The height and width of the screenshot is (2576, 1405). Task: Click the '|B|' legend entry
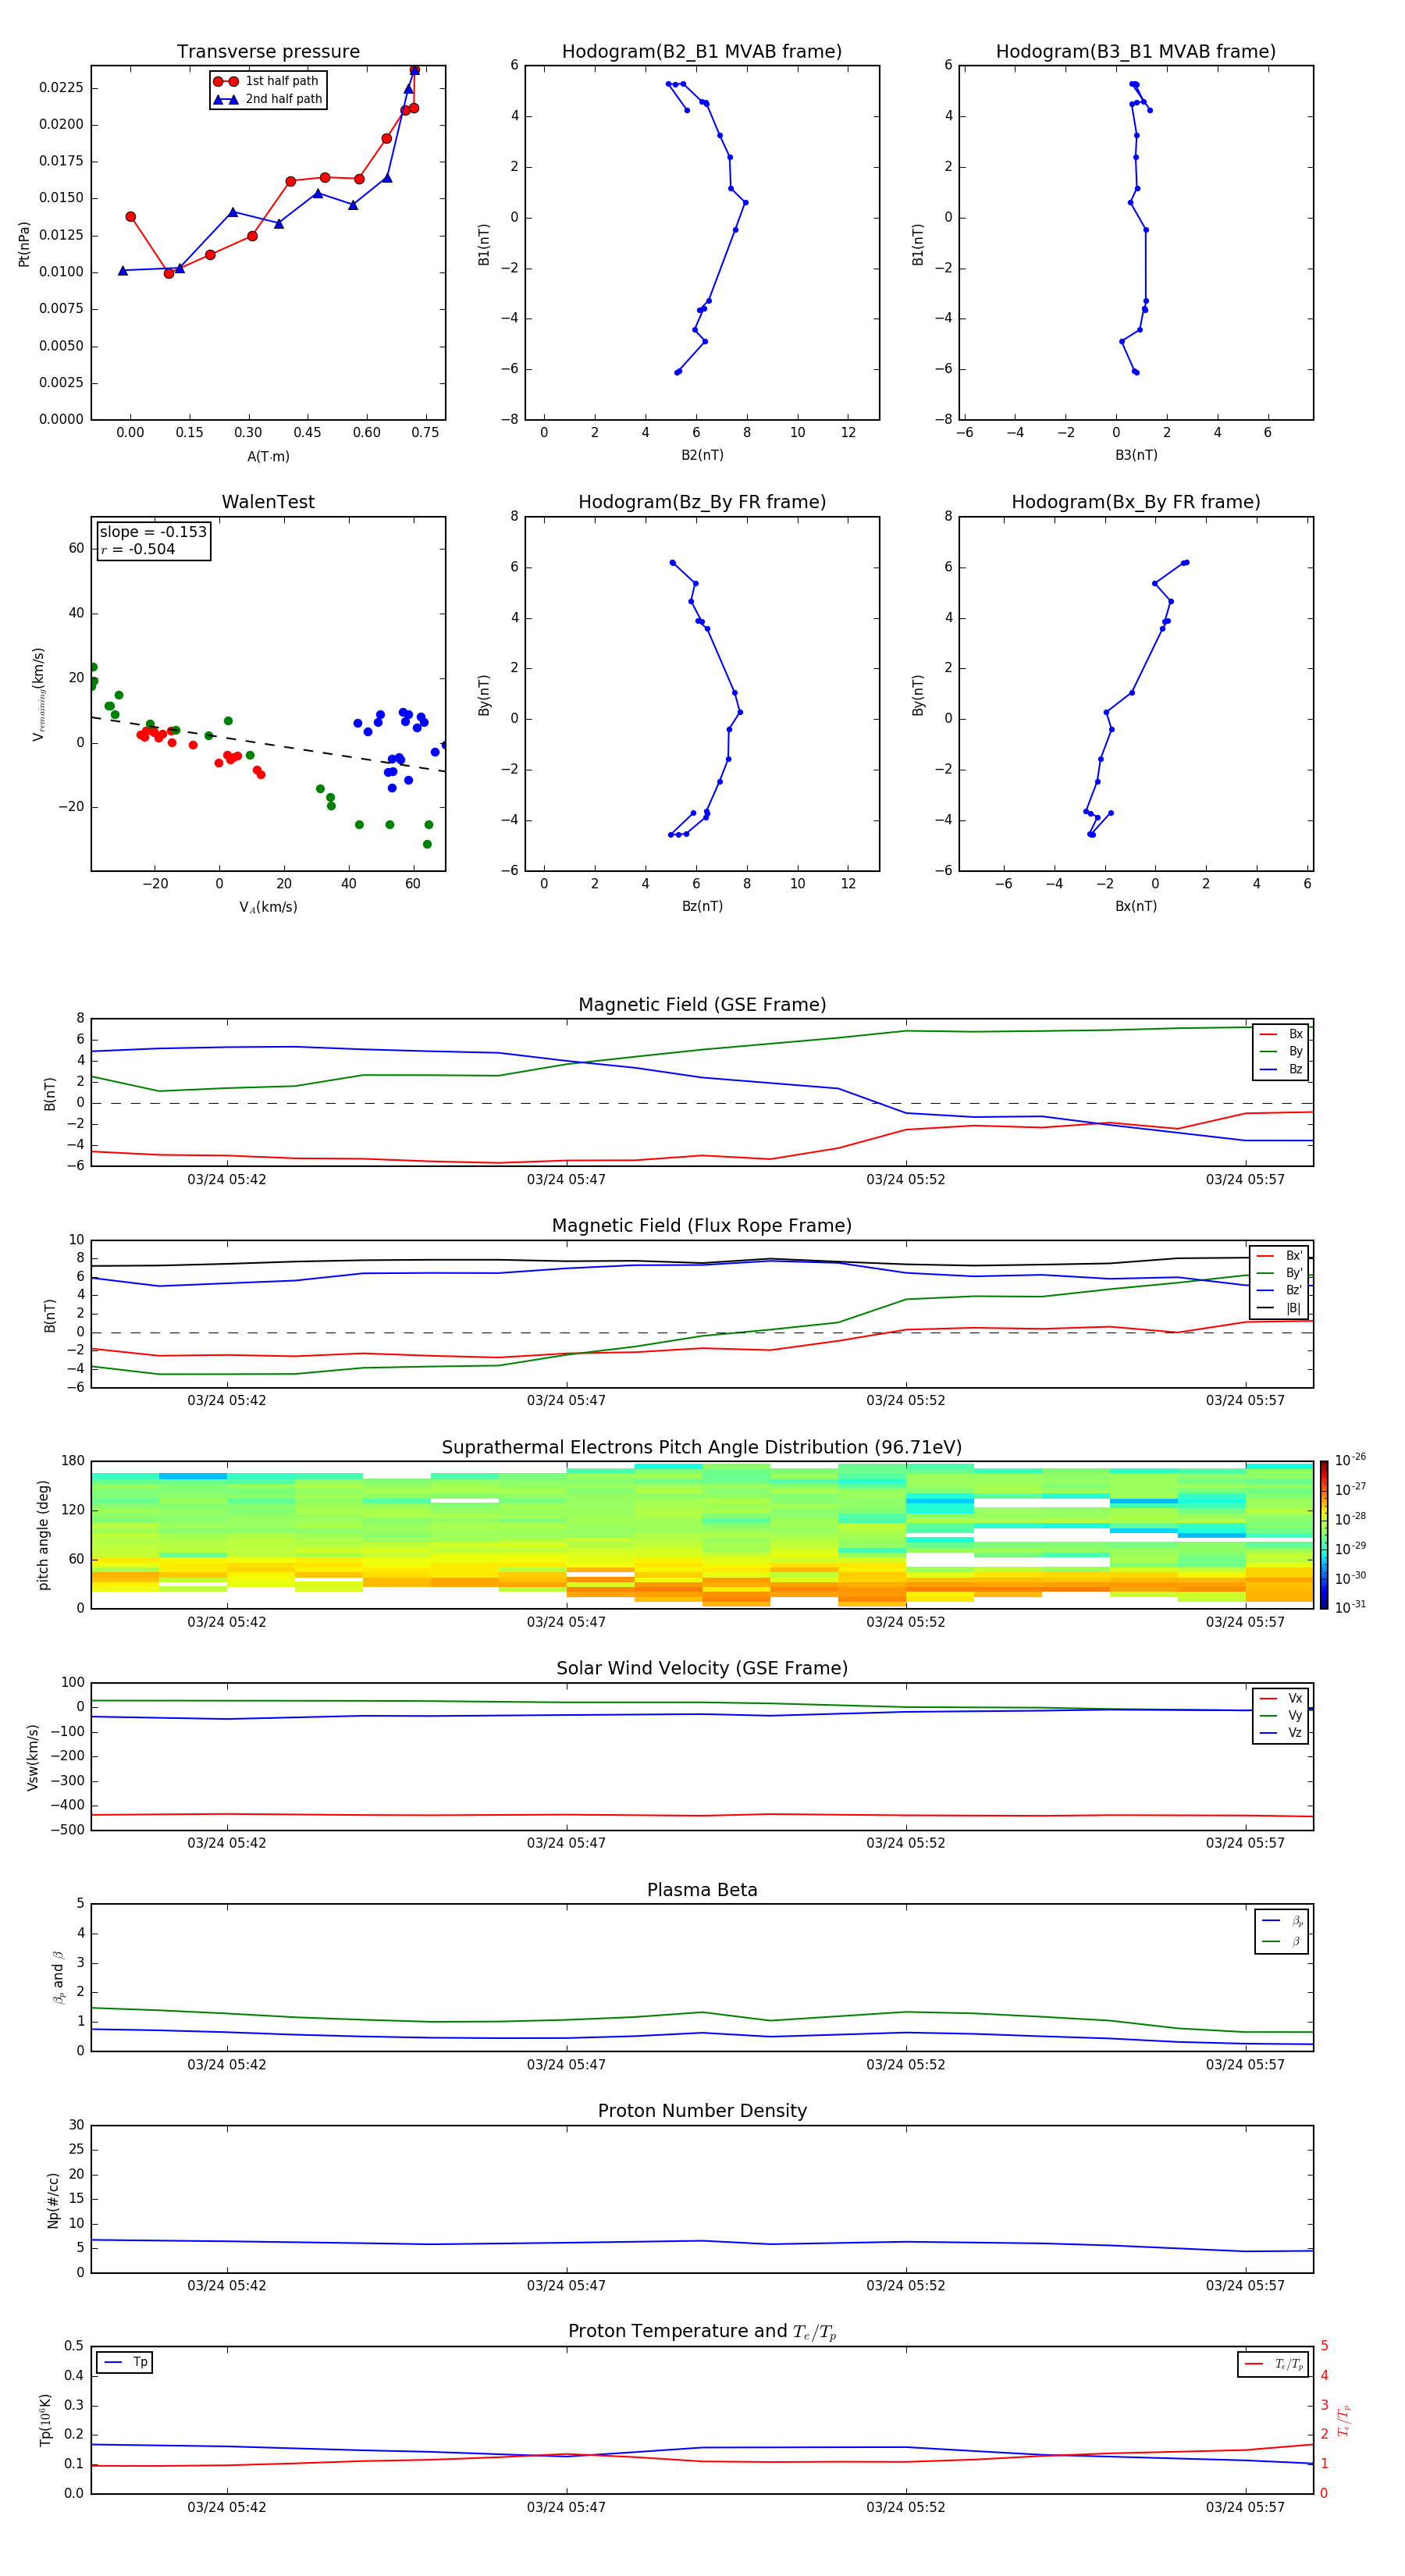[1279, 1308]
